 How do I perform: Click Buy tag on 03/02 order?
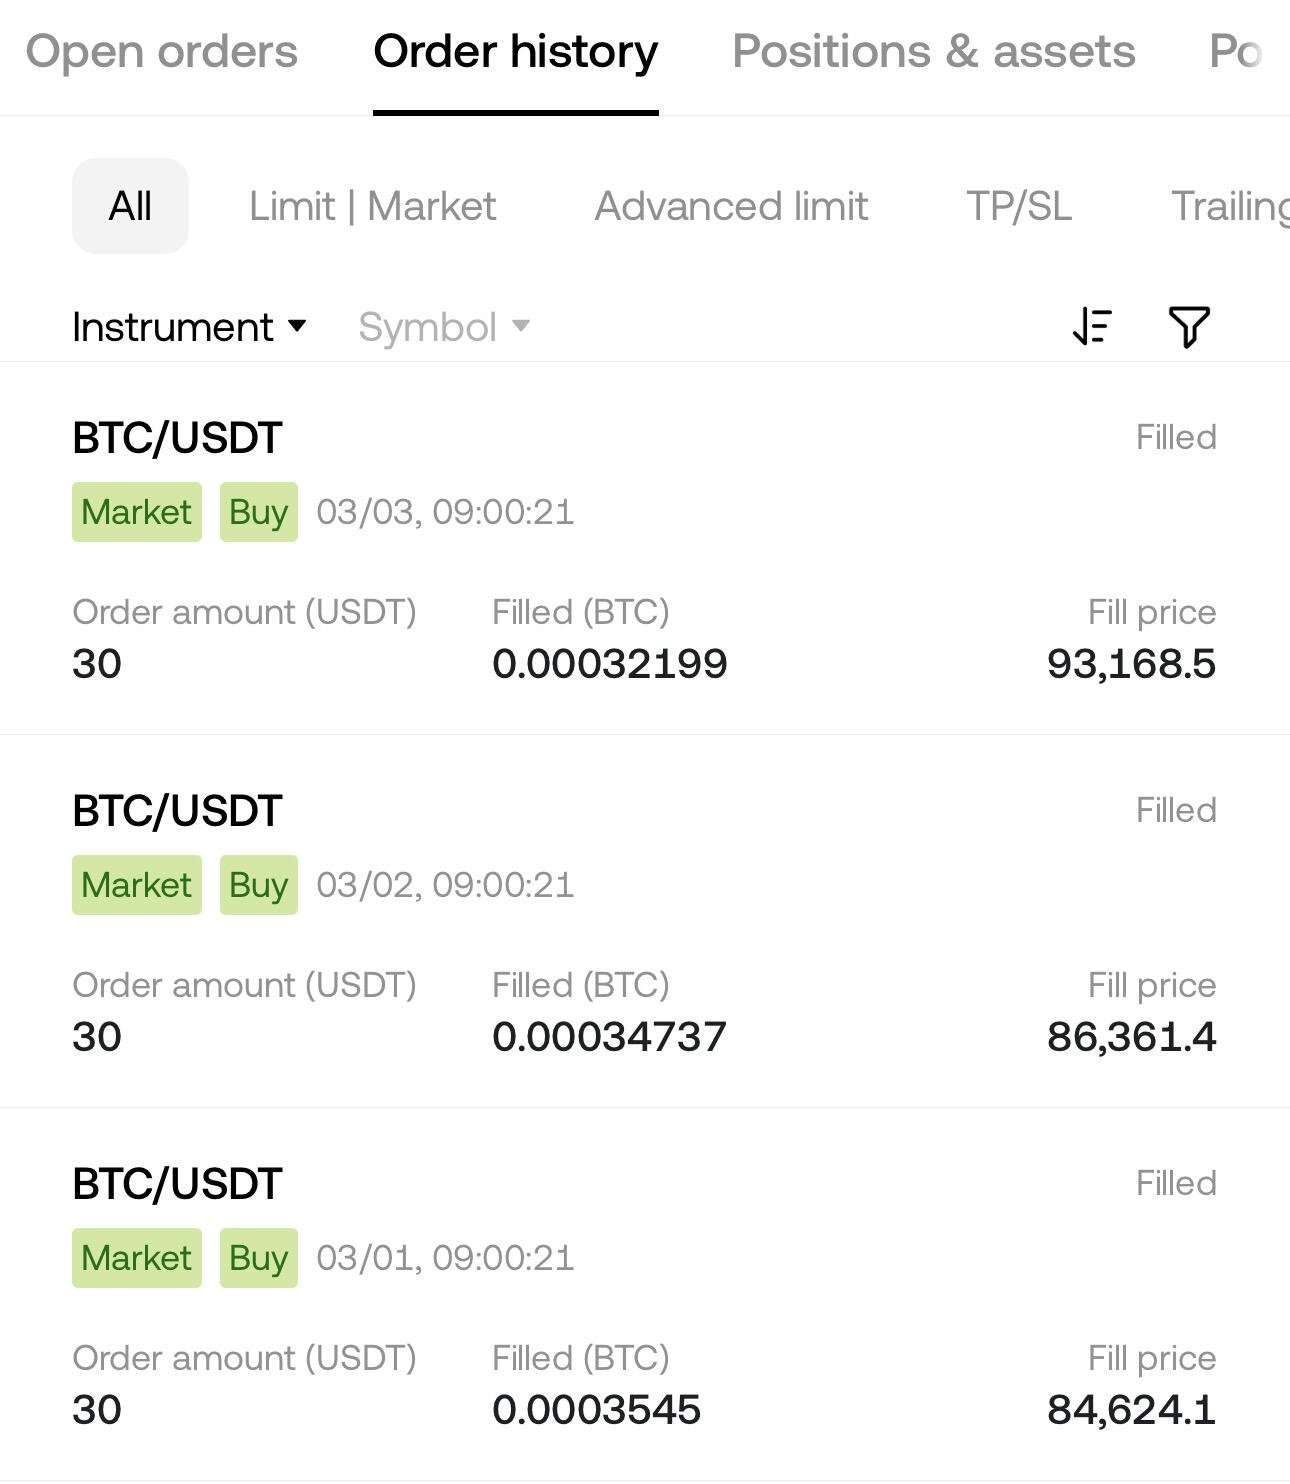[259, 885]
